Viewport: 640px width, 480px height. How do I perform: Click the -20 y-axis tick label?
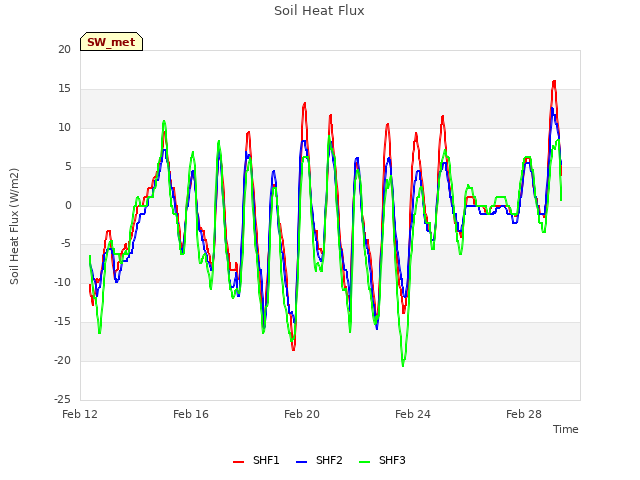point(63,360)
